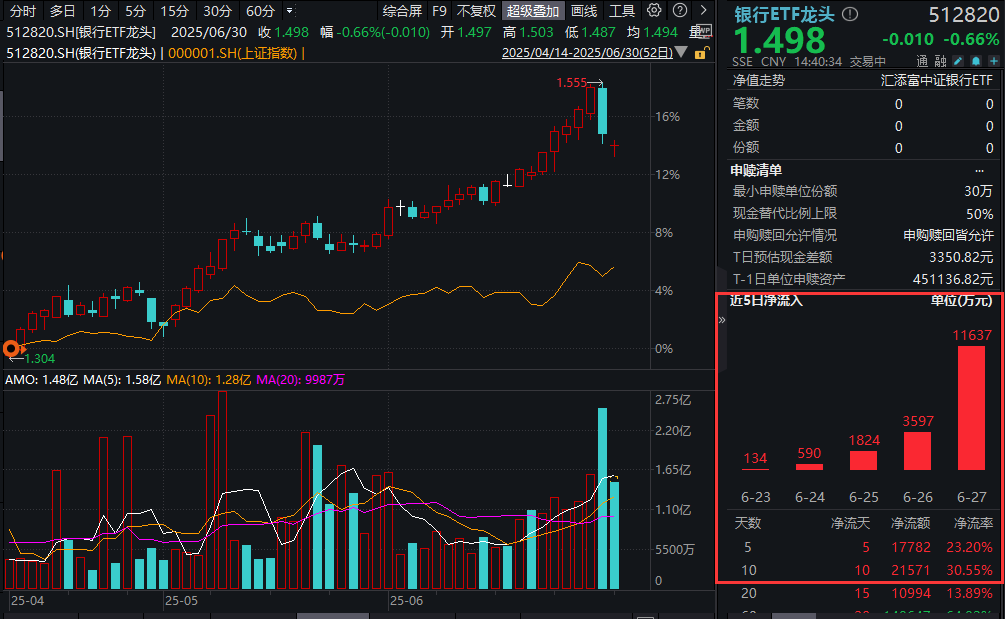This screenshot has width=1005, height=619.
Task: Click the F9 button in the toolbar
Action: tap(438, 11)
